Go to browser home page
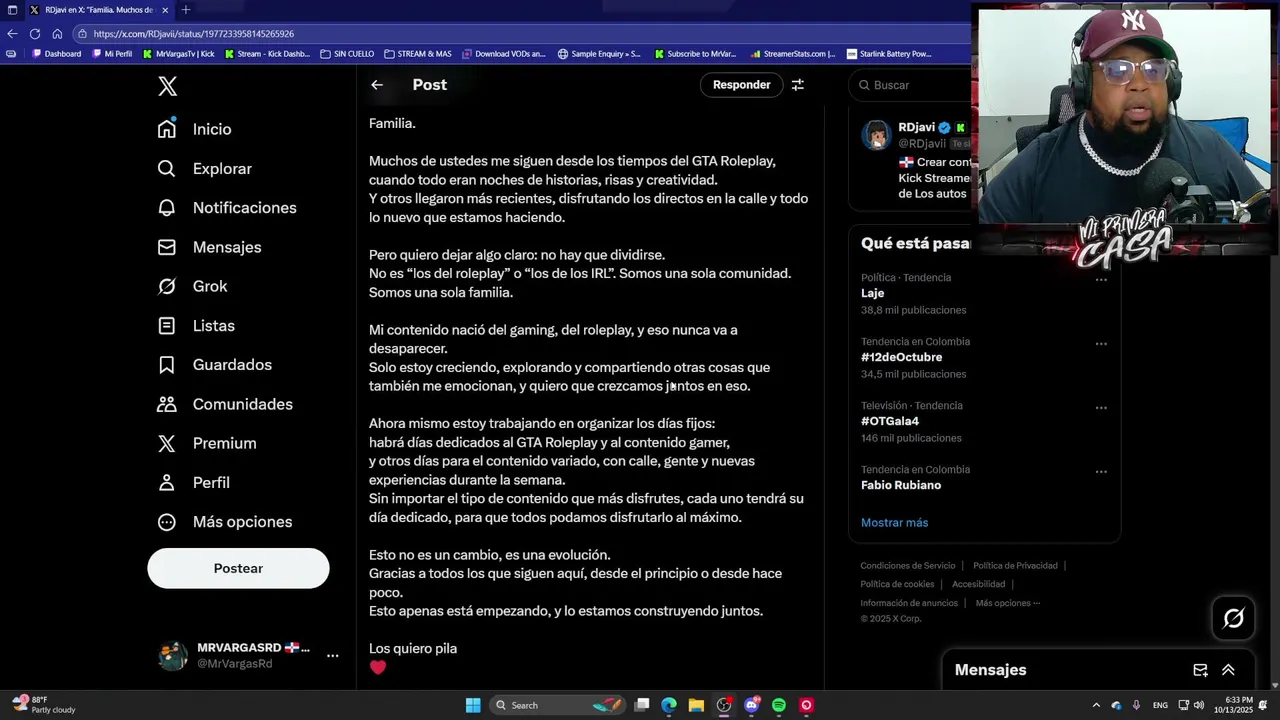The height and width of the screenshot is (720, 1280). pos(57,33)
